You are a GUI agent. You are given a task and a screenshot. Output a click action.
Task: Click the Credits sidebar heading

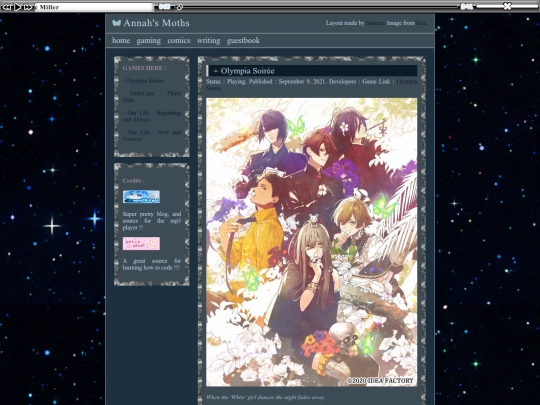(133, 181)
